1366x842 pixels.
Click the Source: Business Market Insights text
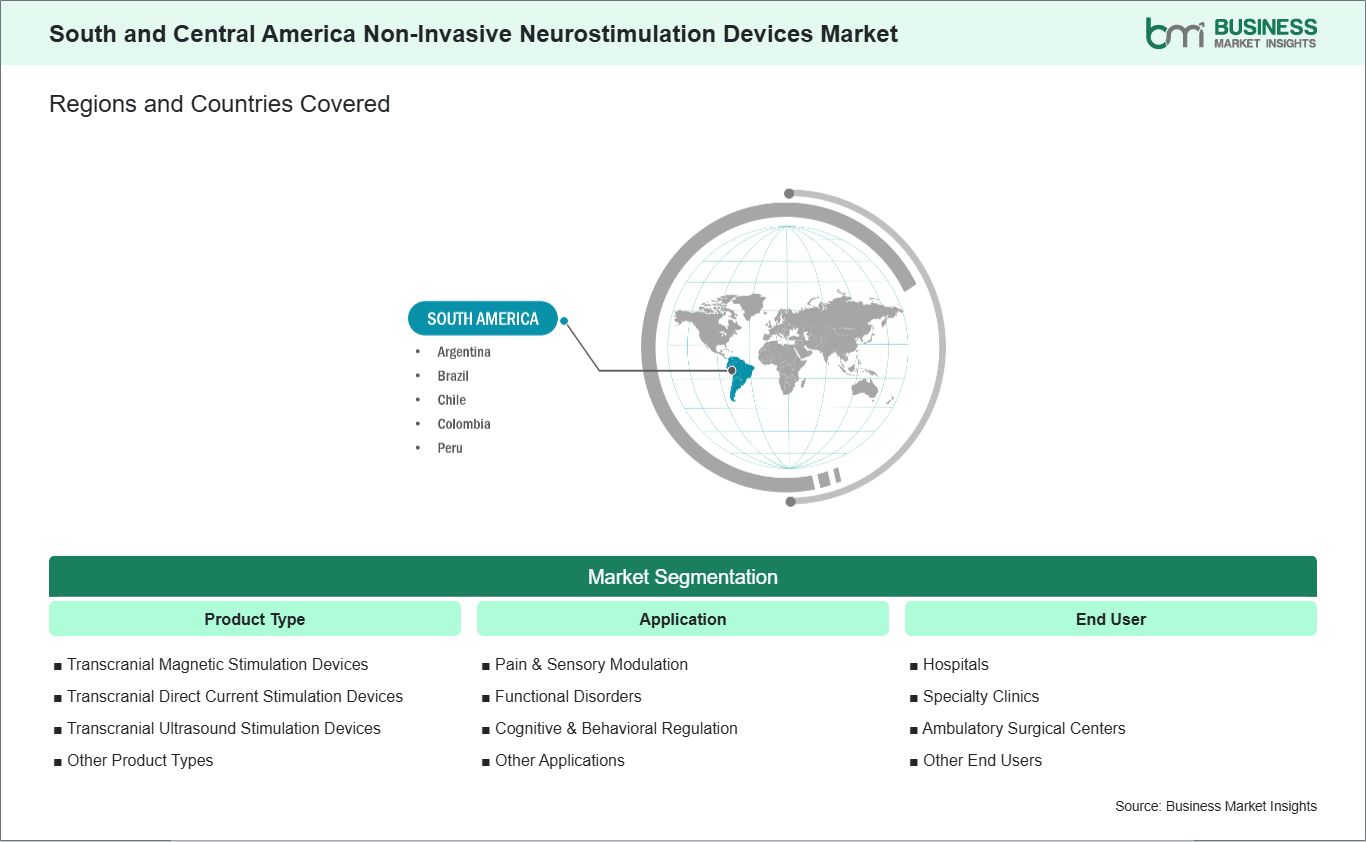[1216, 806]
